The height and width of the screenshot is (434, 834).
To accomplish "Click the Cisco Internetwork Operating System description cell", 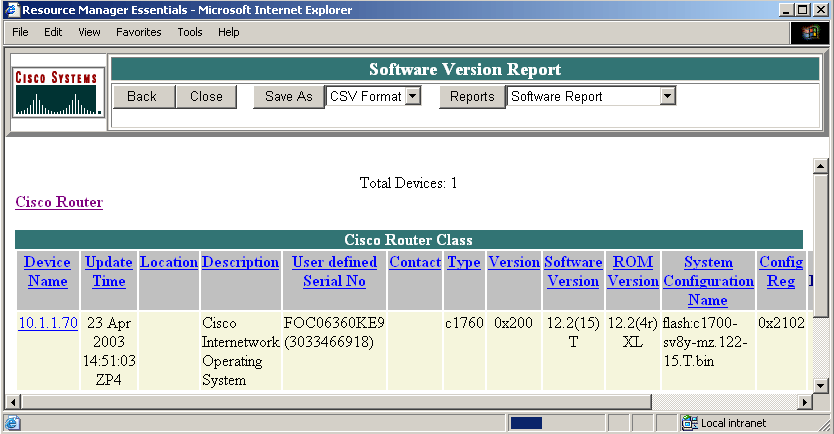I will tap(240, 351).
